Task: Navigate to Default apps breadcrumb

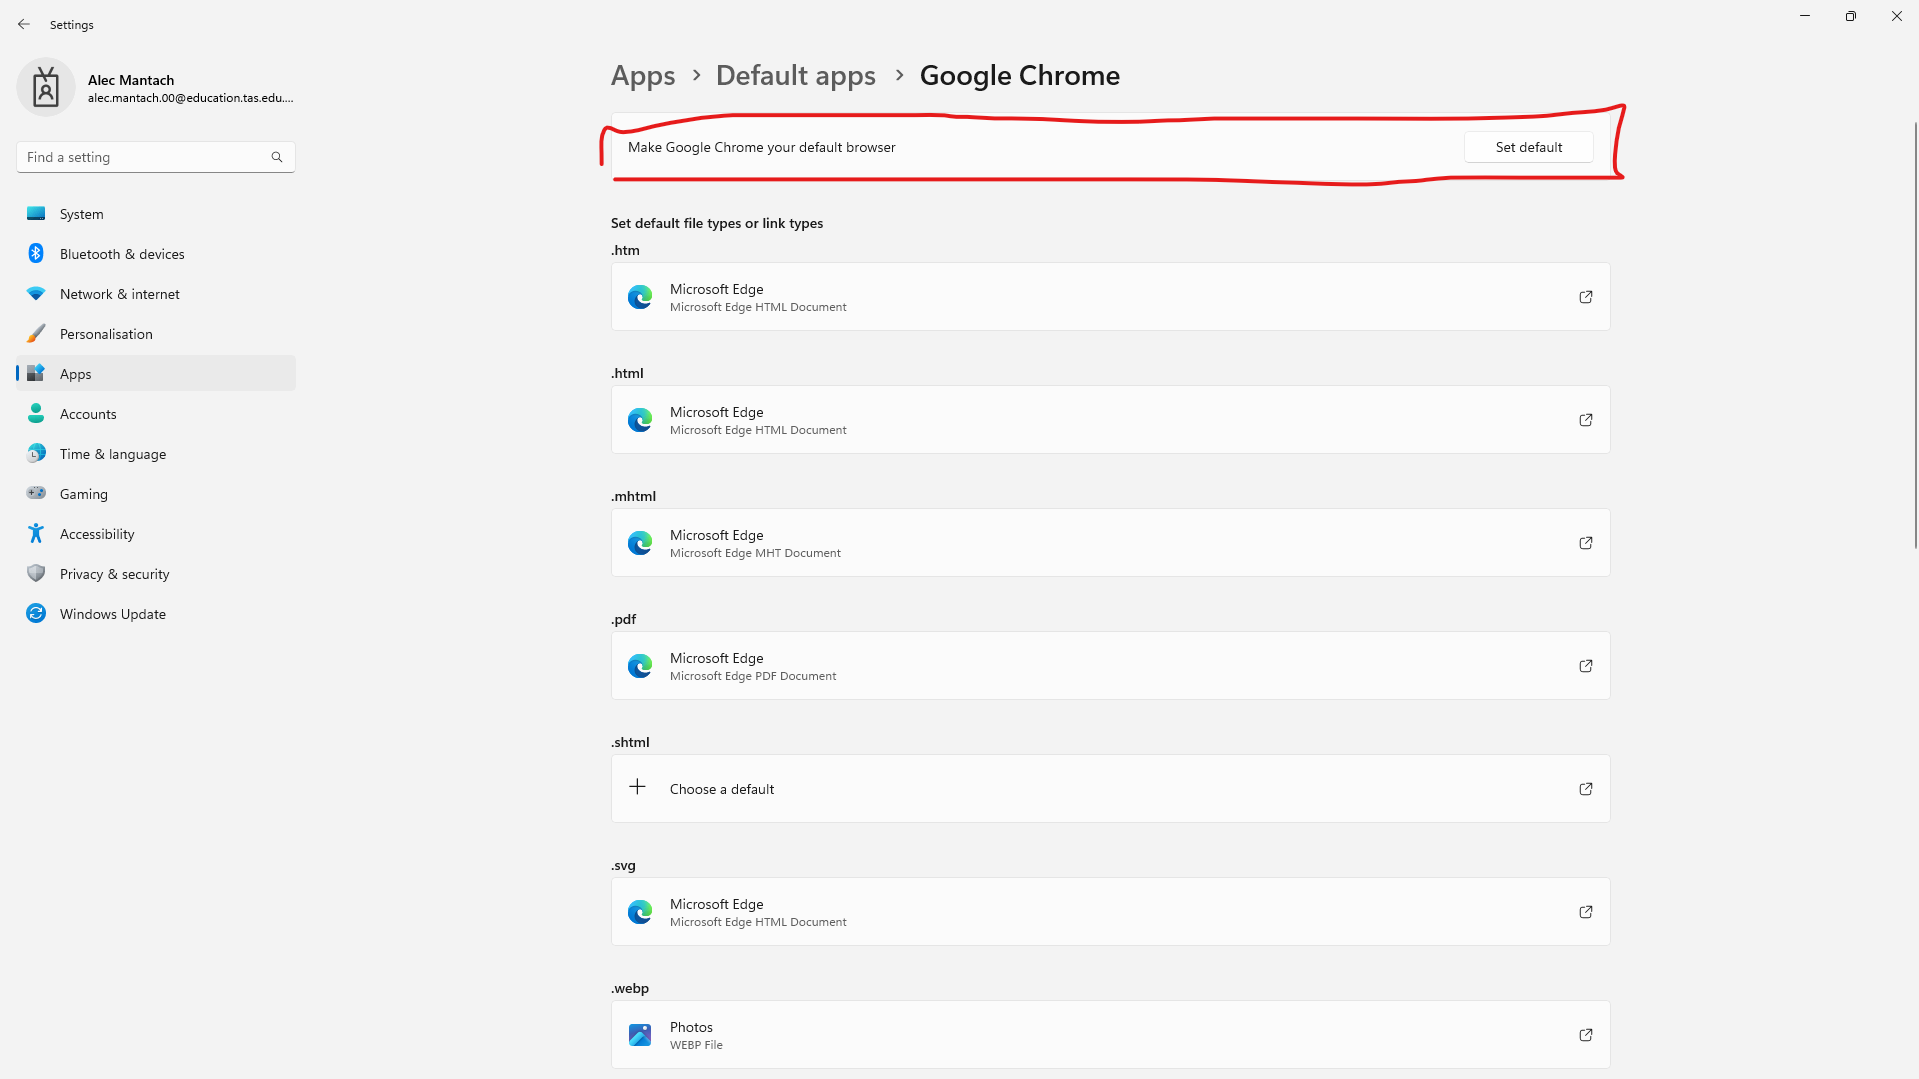Action: [796, 76]
